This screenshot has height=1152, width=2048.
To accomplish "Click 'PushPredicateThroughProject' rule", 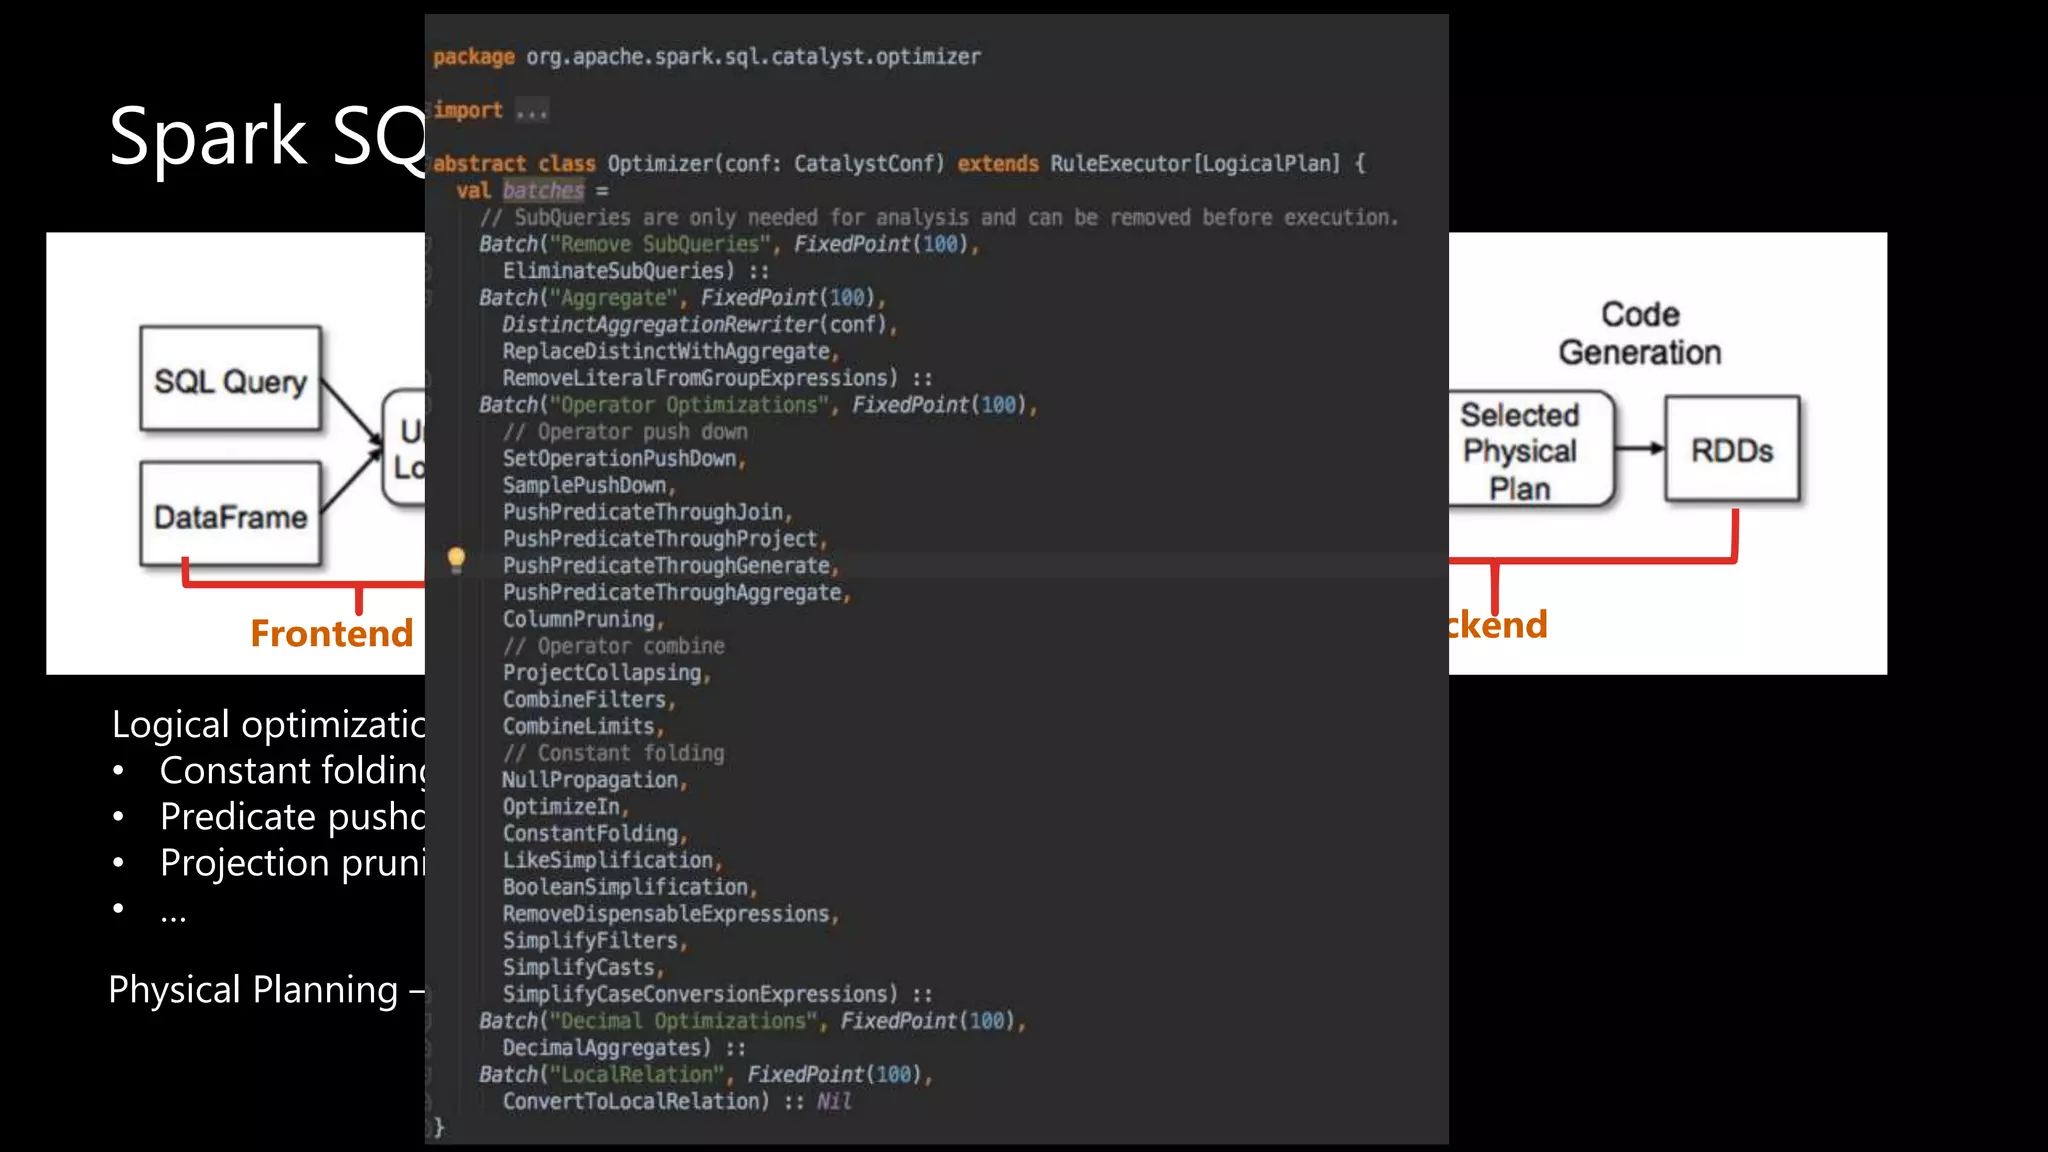I will click(x=660, y=539).
